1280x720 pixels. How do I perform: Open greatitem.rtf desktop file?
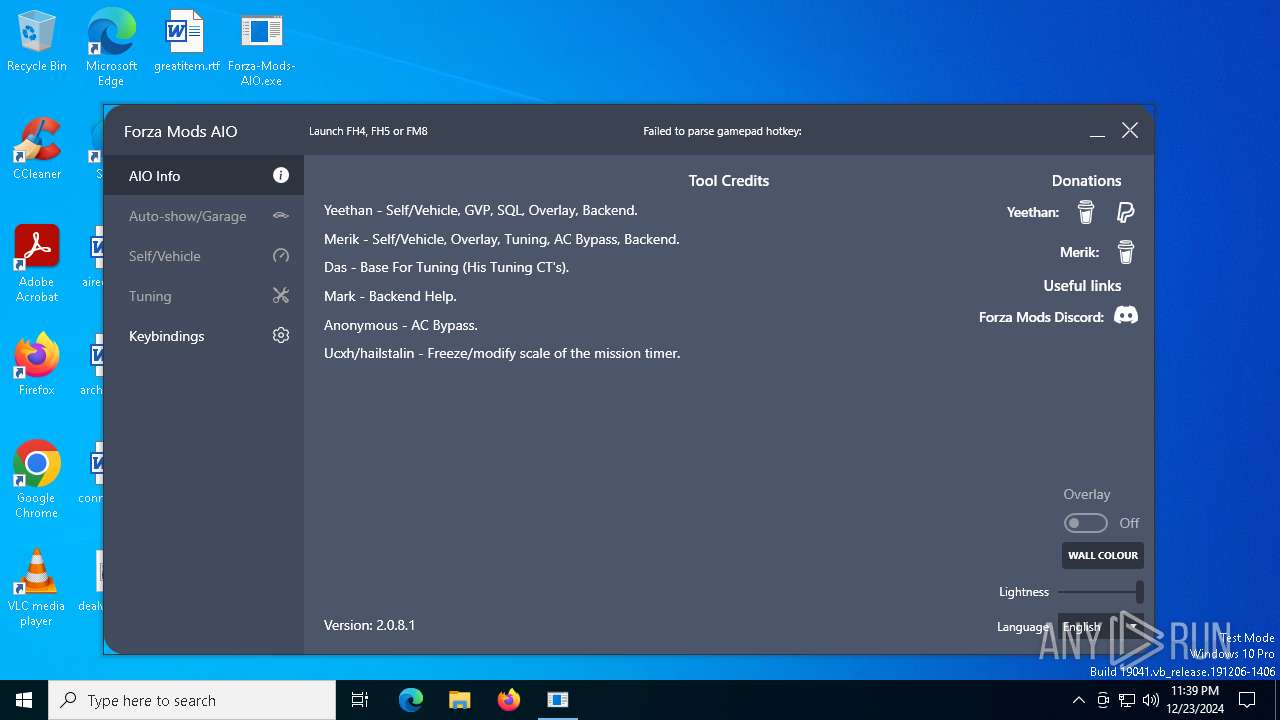[186, 42]
